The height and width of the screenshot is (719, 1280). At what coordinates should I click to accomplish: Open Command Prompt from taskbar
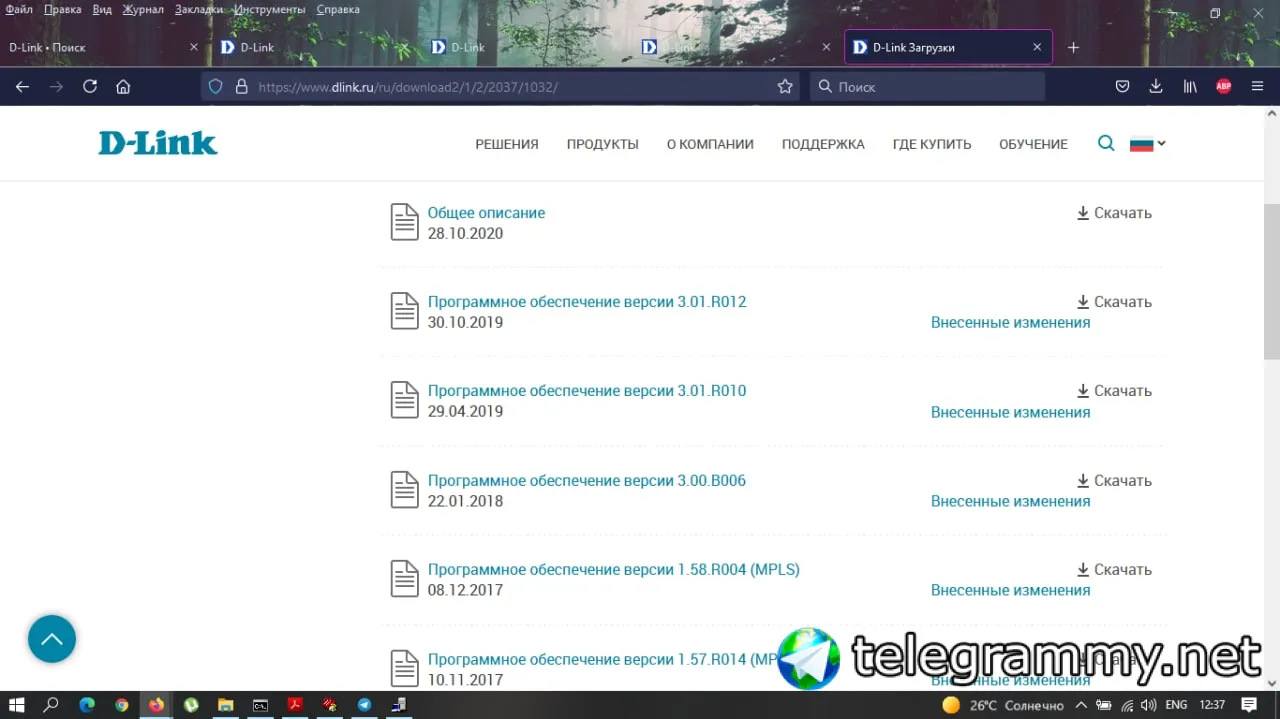(x=260, y=705)
